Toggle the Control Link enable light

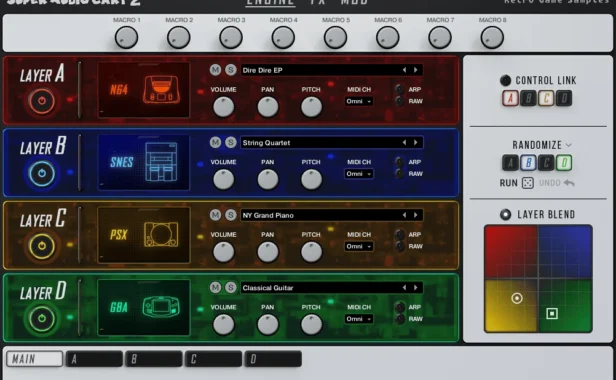[x=505, y=81]
